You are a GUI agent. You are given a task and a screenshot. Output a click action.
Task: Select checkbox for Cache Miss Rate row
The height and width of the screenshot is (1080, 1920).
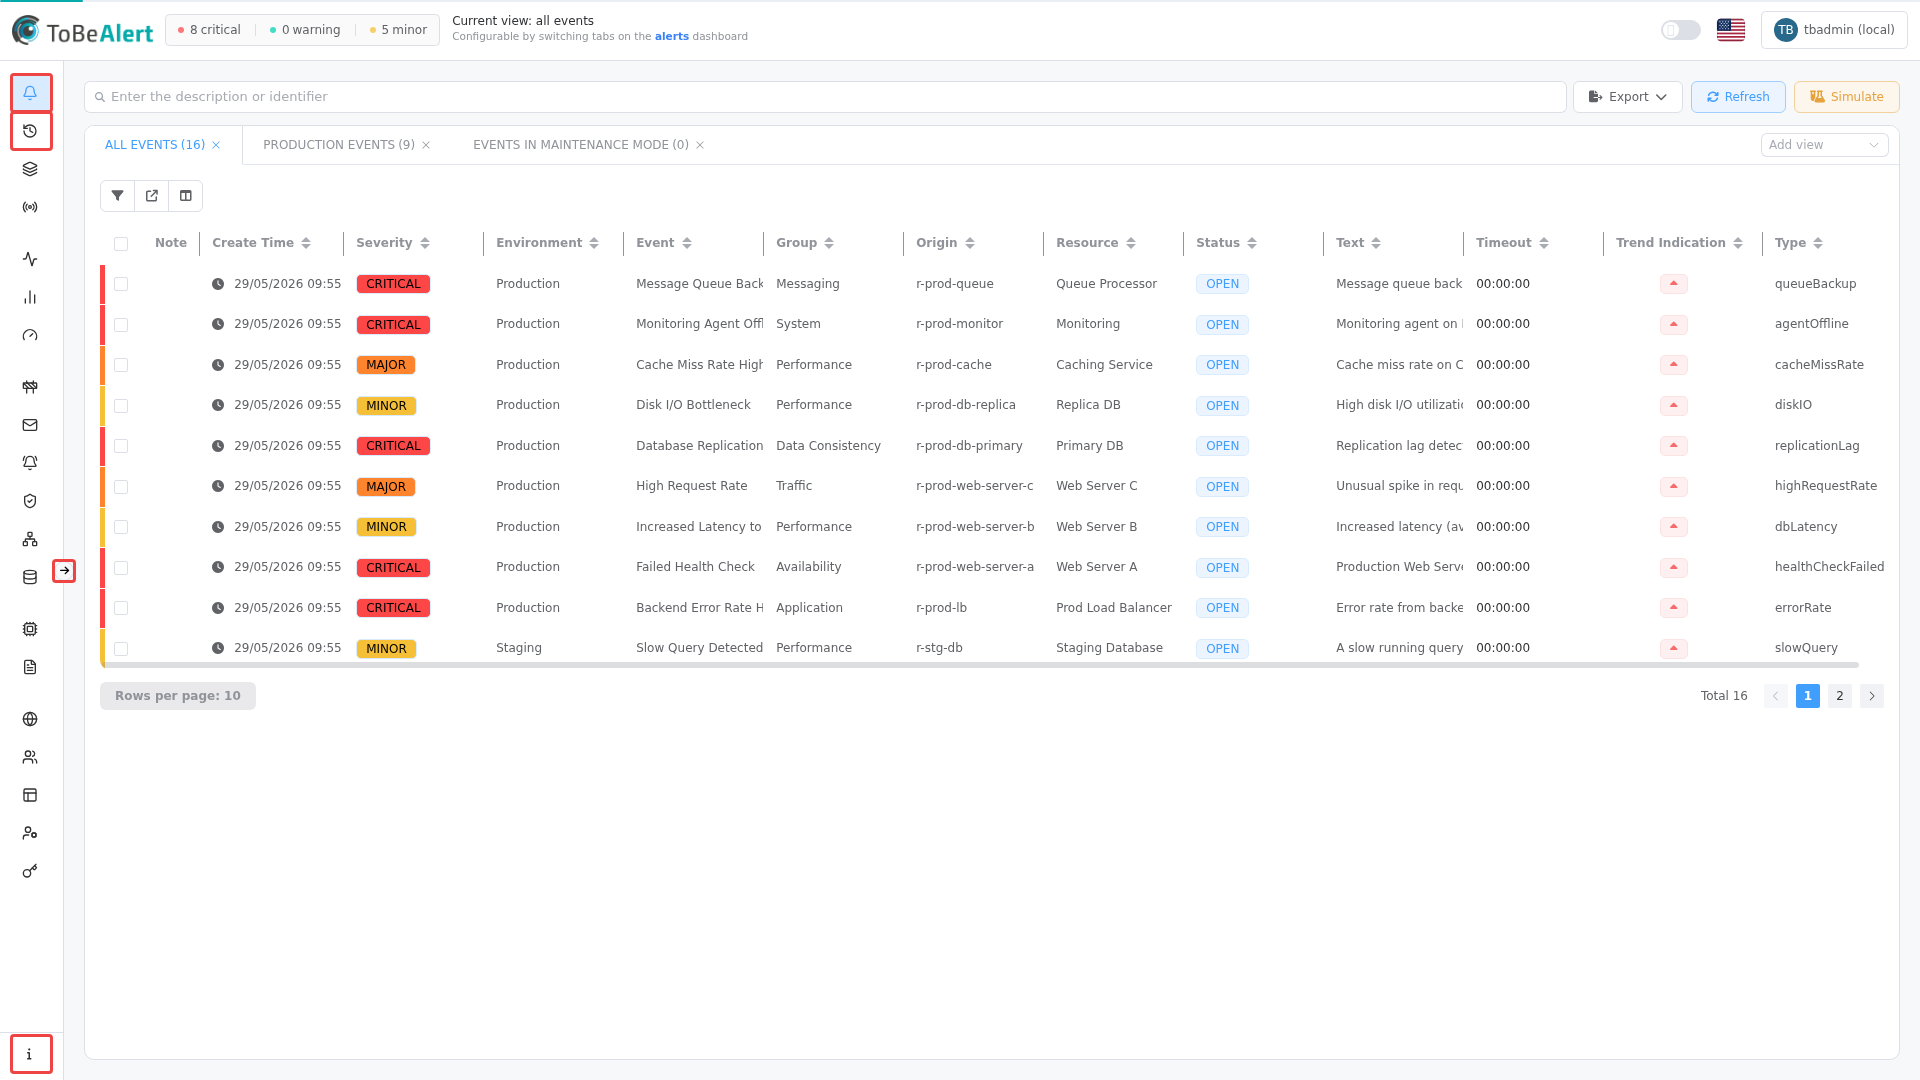point(121,365)
